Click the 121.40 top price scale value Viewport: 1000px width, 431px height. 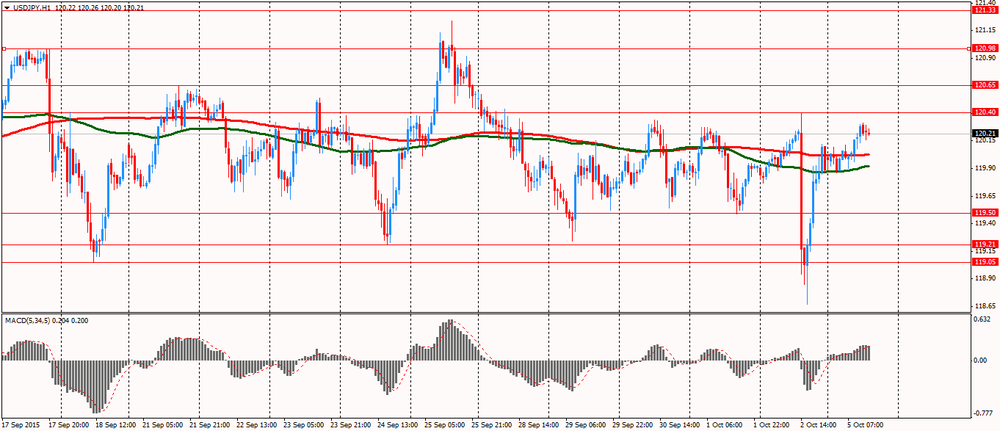coord(984,3)
